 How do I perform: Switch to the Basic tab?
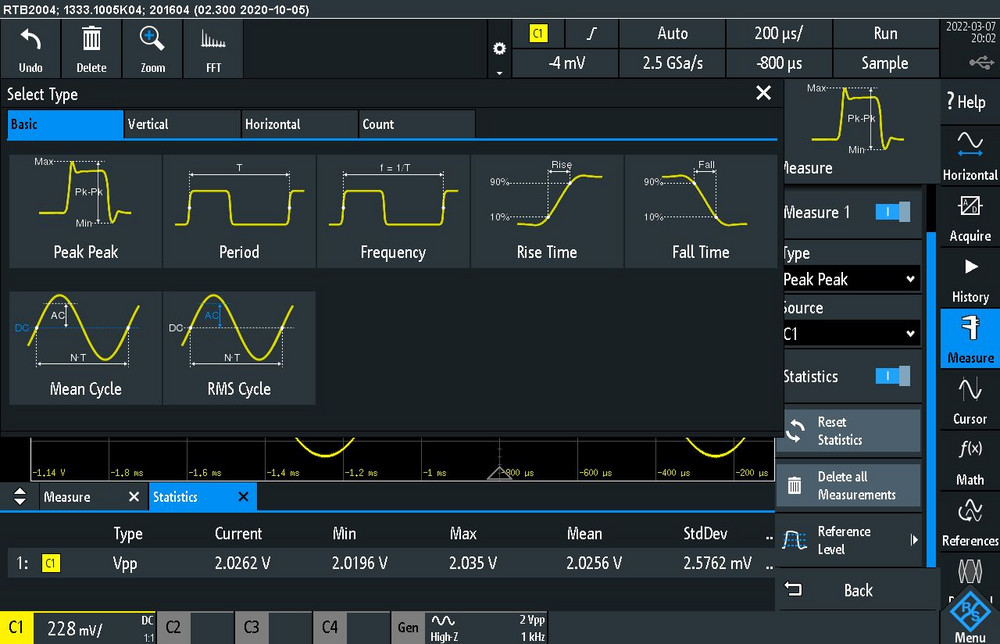[66, 124]
